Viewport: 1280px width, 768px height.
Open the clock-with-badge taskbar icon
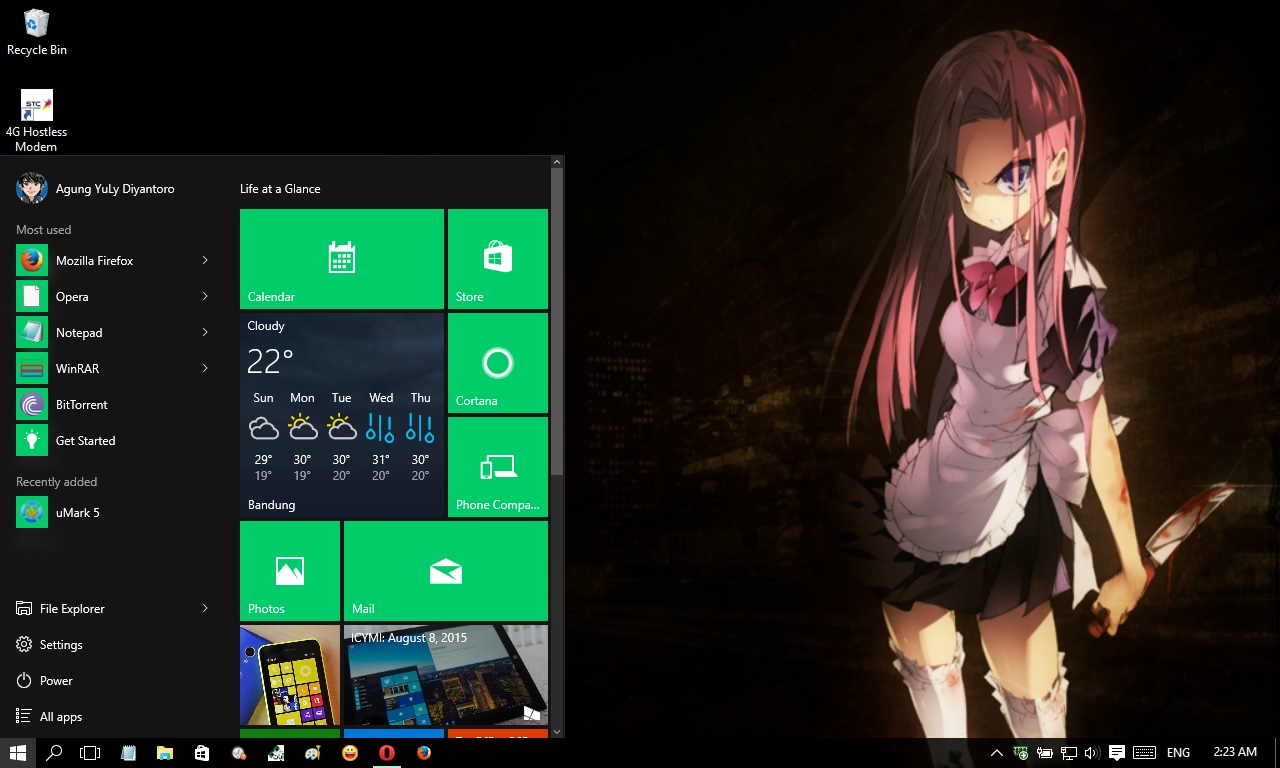pos(239,753)
